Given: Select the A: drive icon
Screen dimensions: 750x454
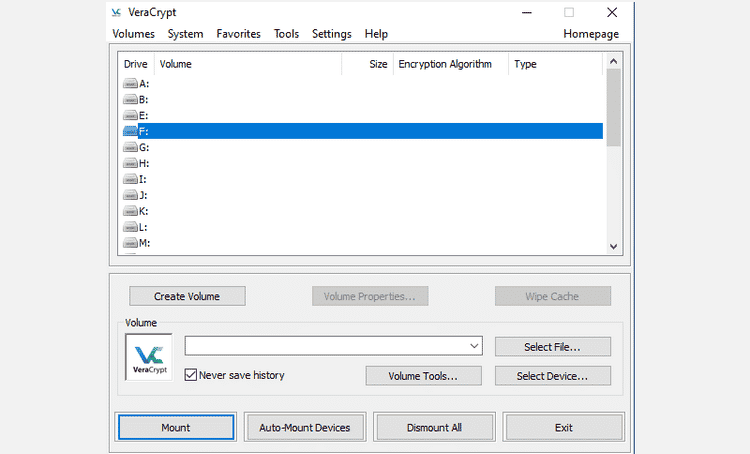Looking at the screenshot, I should 130,84.
